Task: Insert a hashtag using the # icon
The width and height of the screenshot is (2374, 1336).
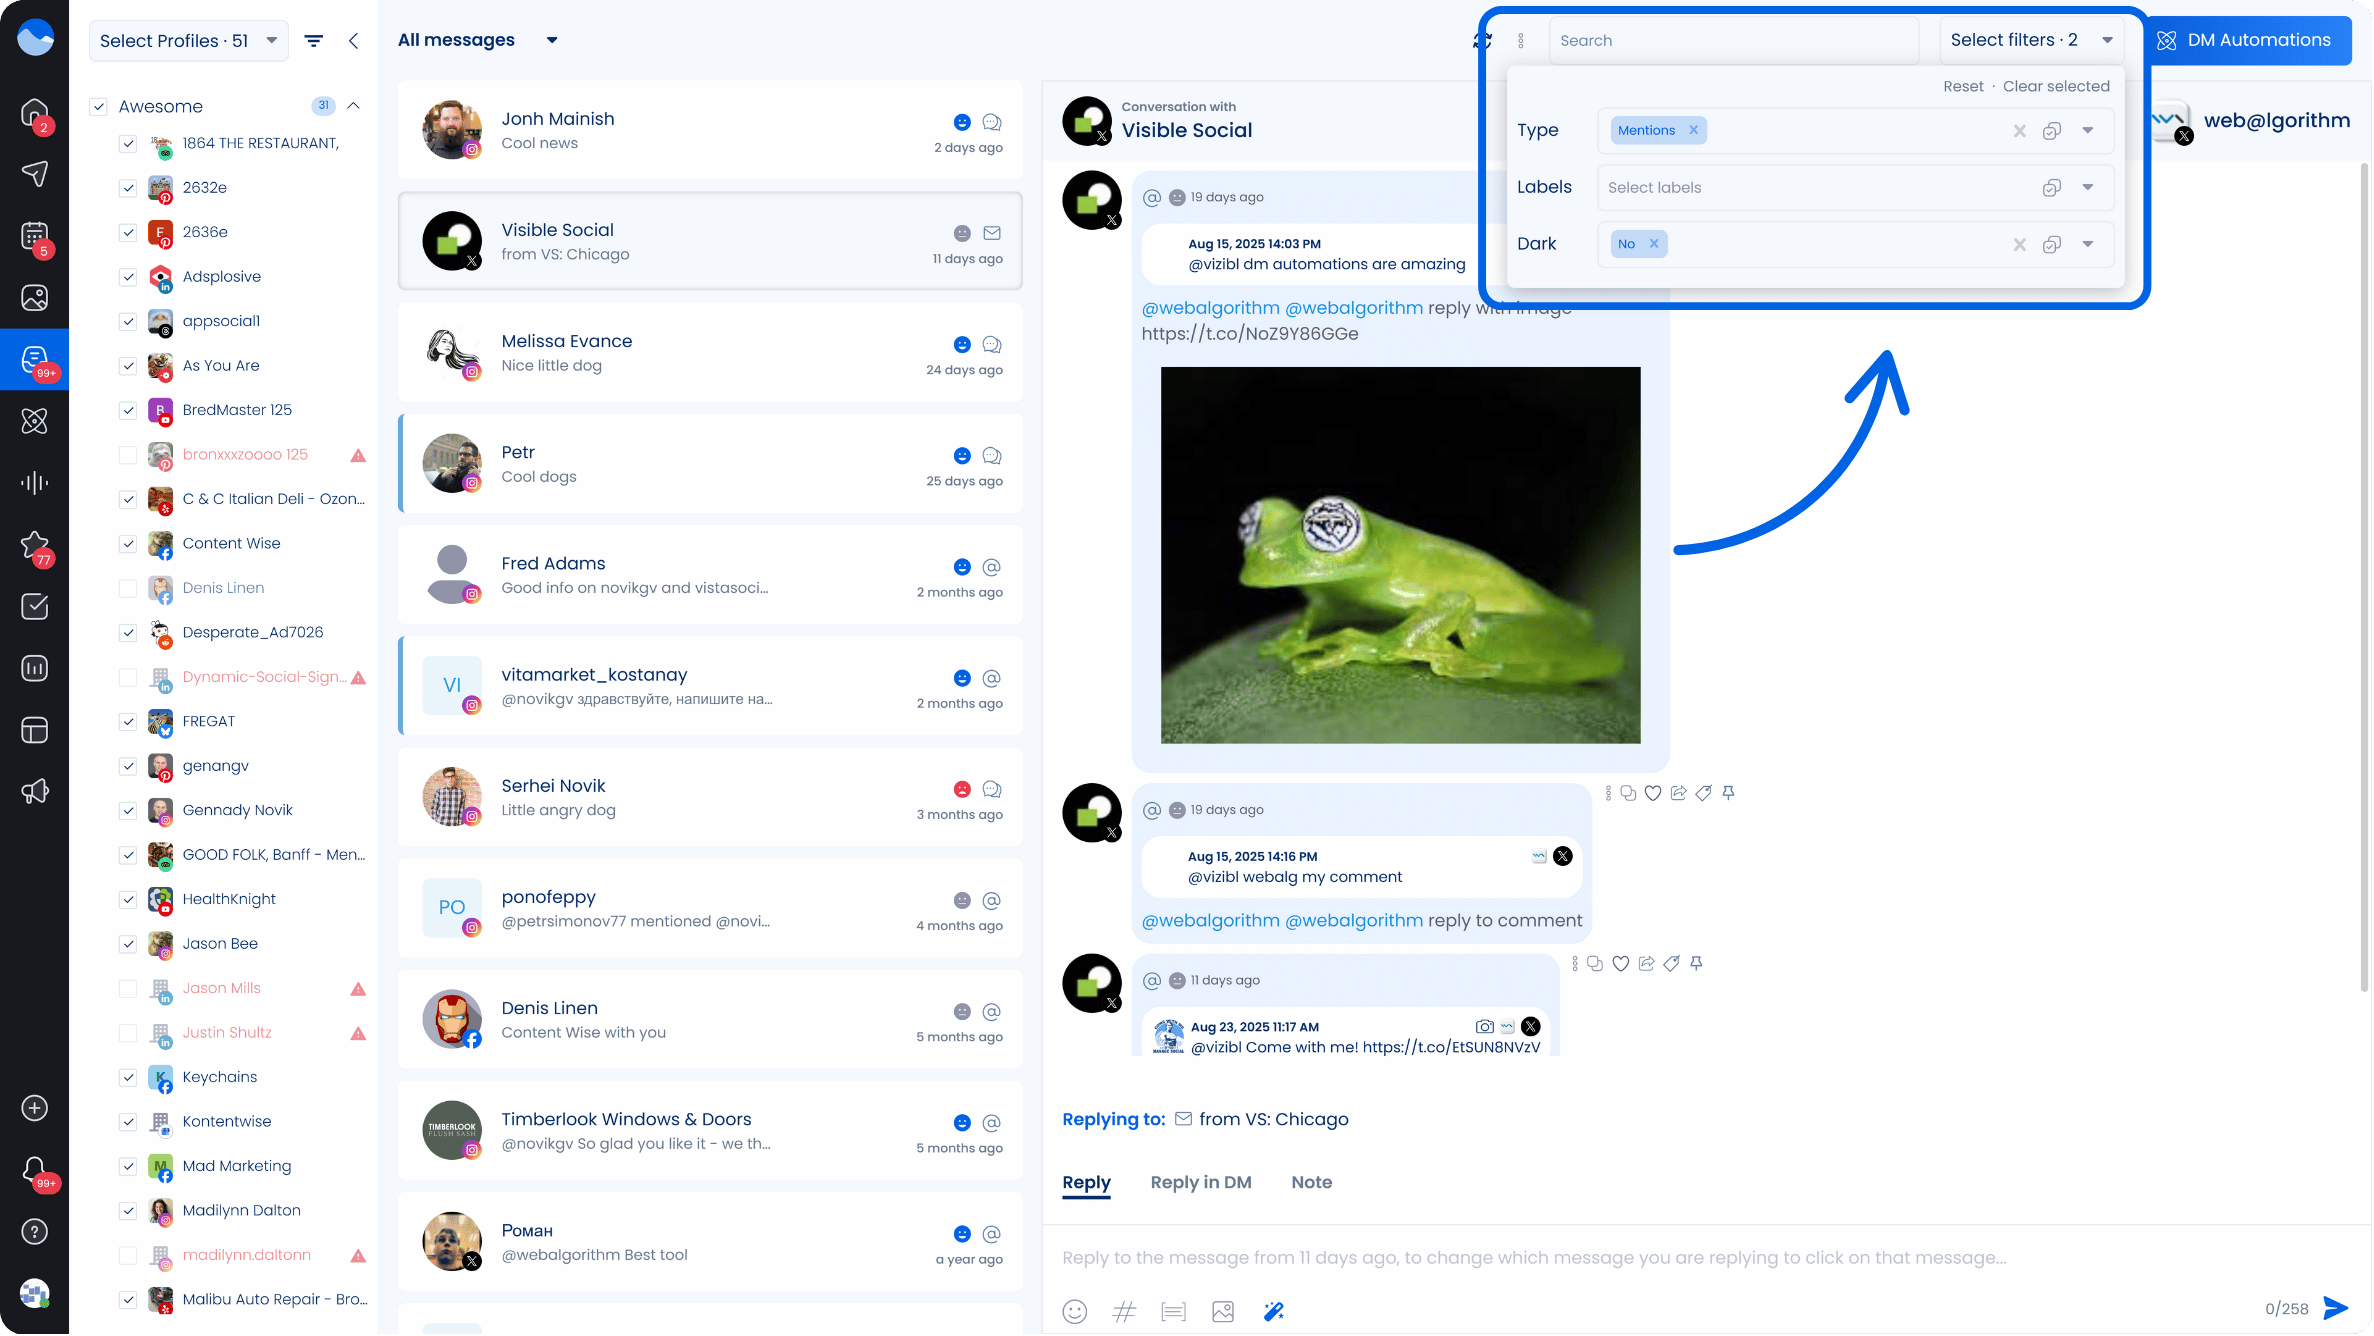Action: (1125, 1313)
